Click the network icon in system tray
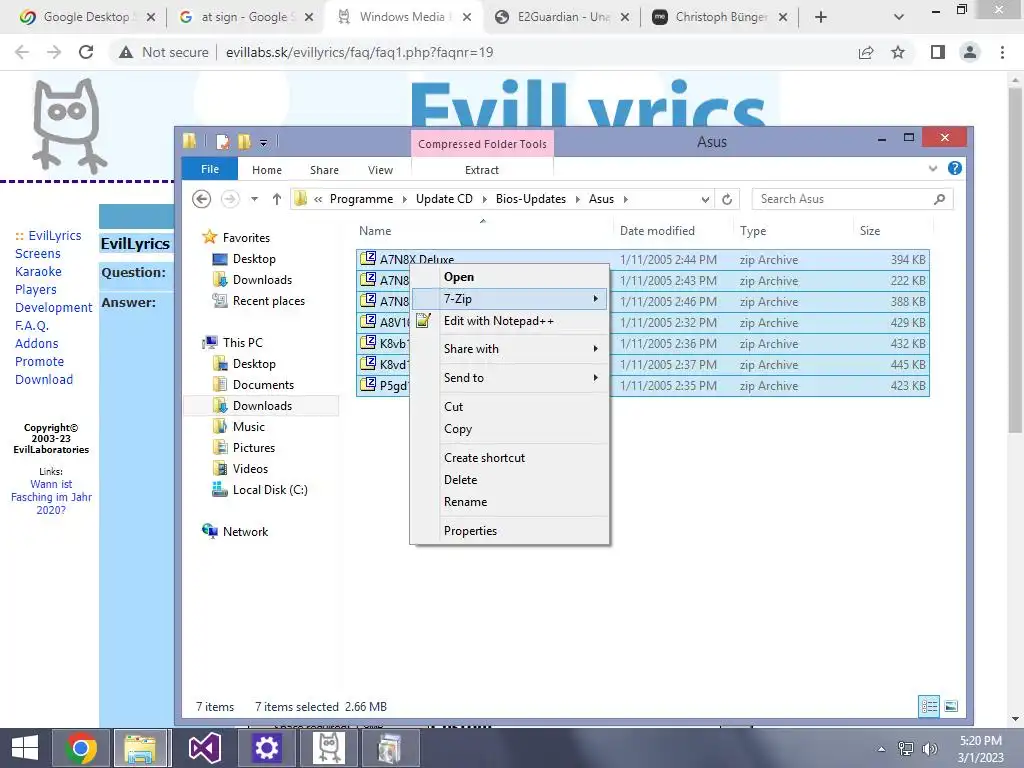Screen dimensions: 1024x768 906,749
